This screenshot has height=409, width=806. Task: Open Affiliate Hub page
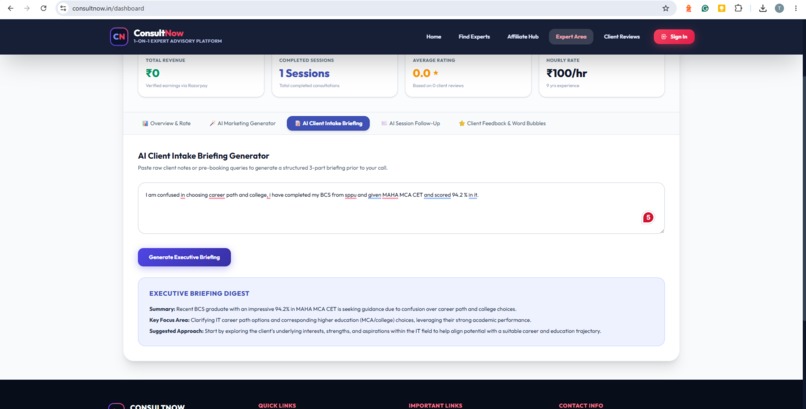(x=523, y=36)
